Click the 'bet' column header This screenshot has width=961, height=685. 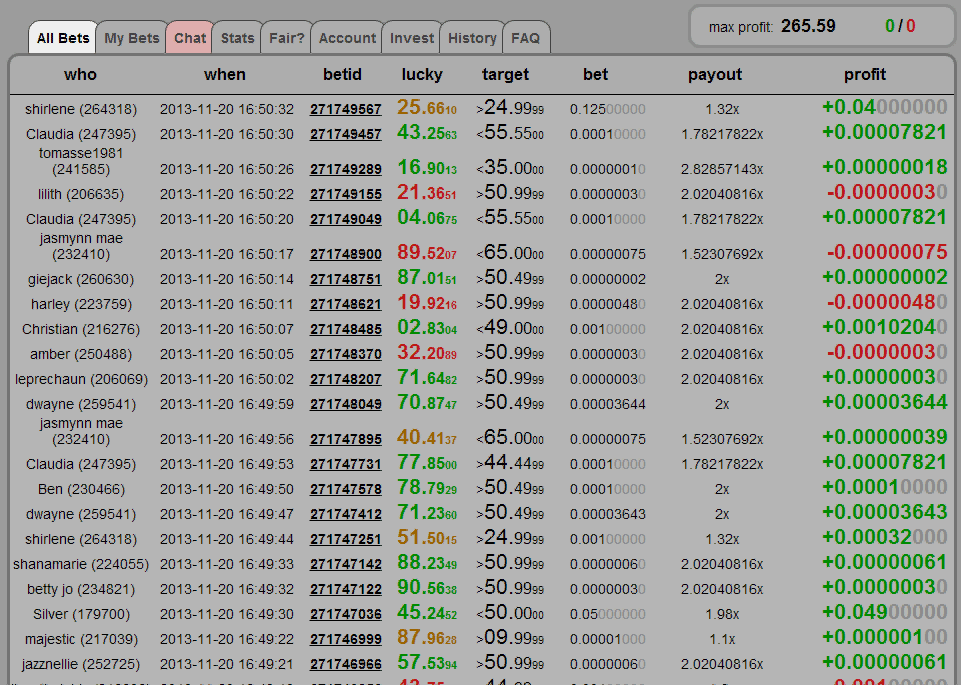(595, 75)
